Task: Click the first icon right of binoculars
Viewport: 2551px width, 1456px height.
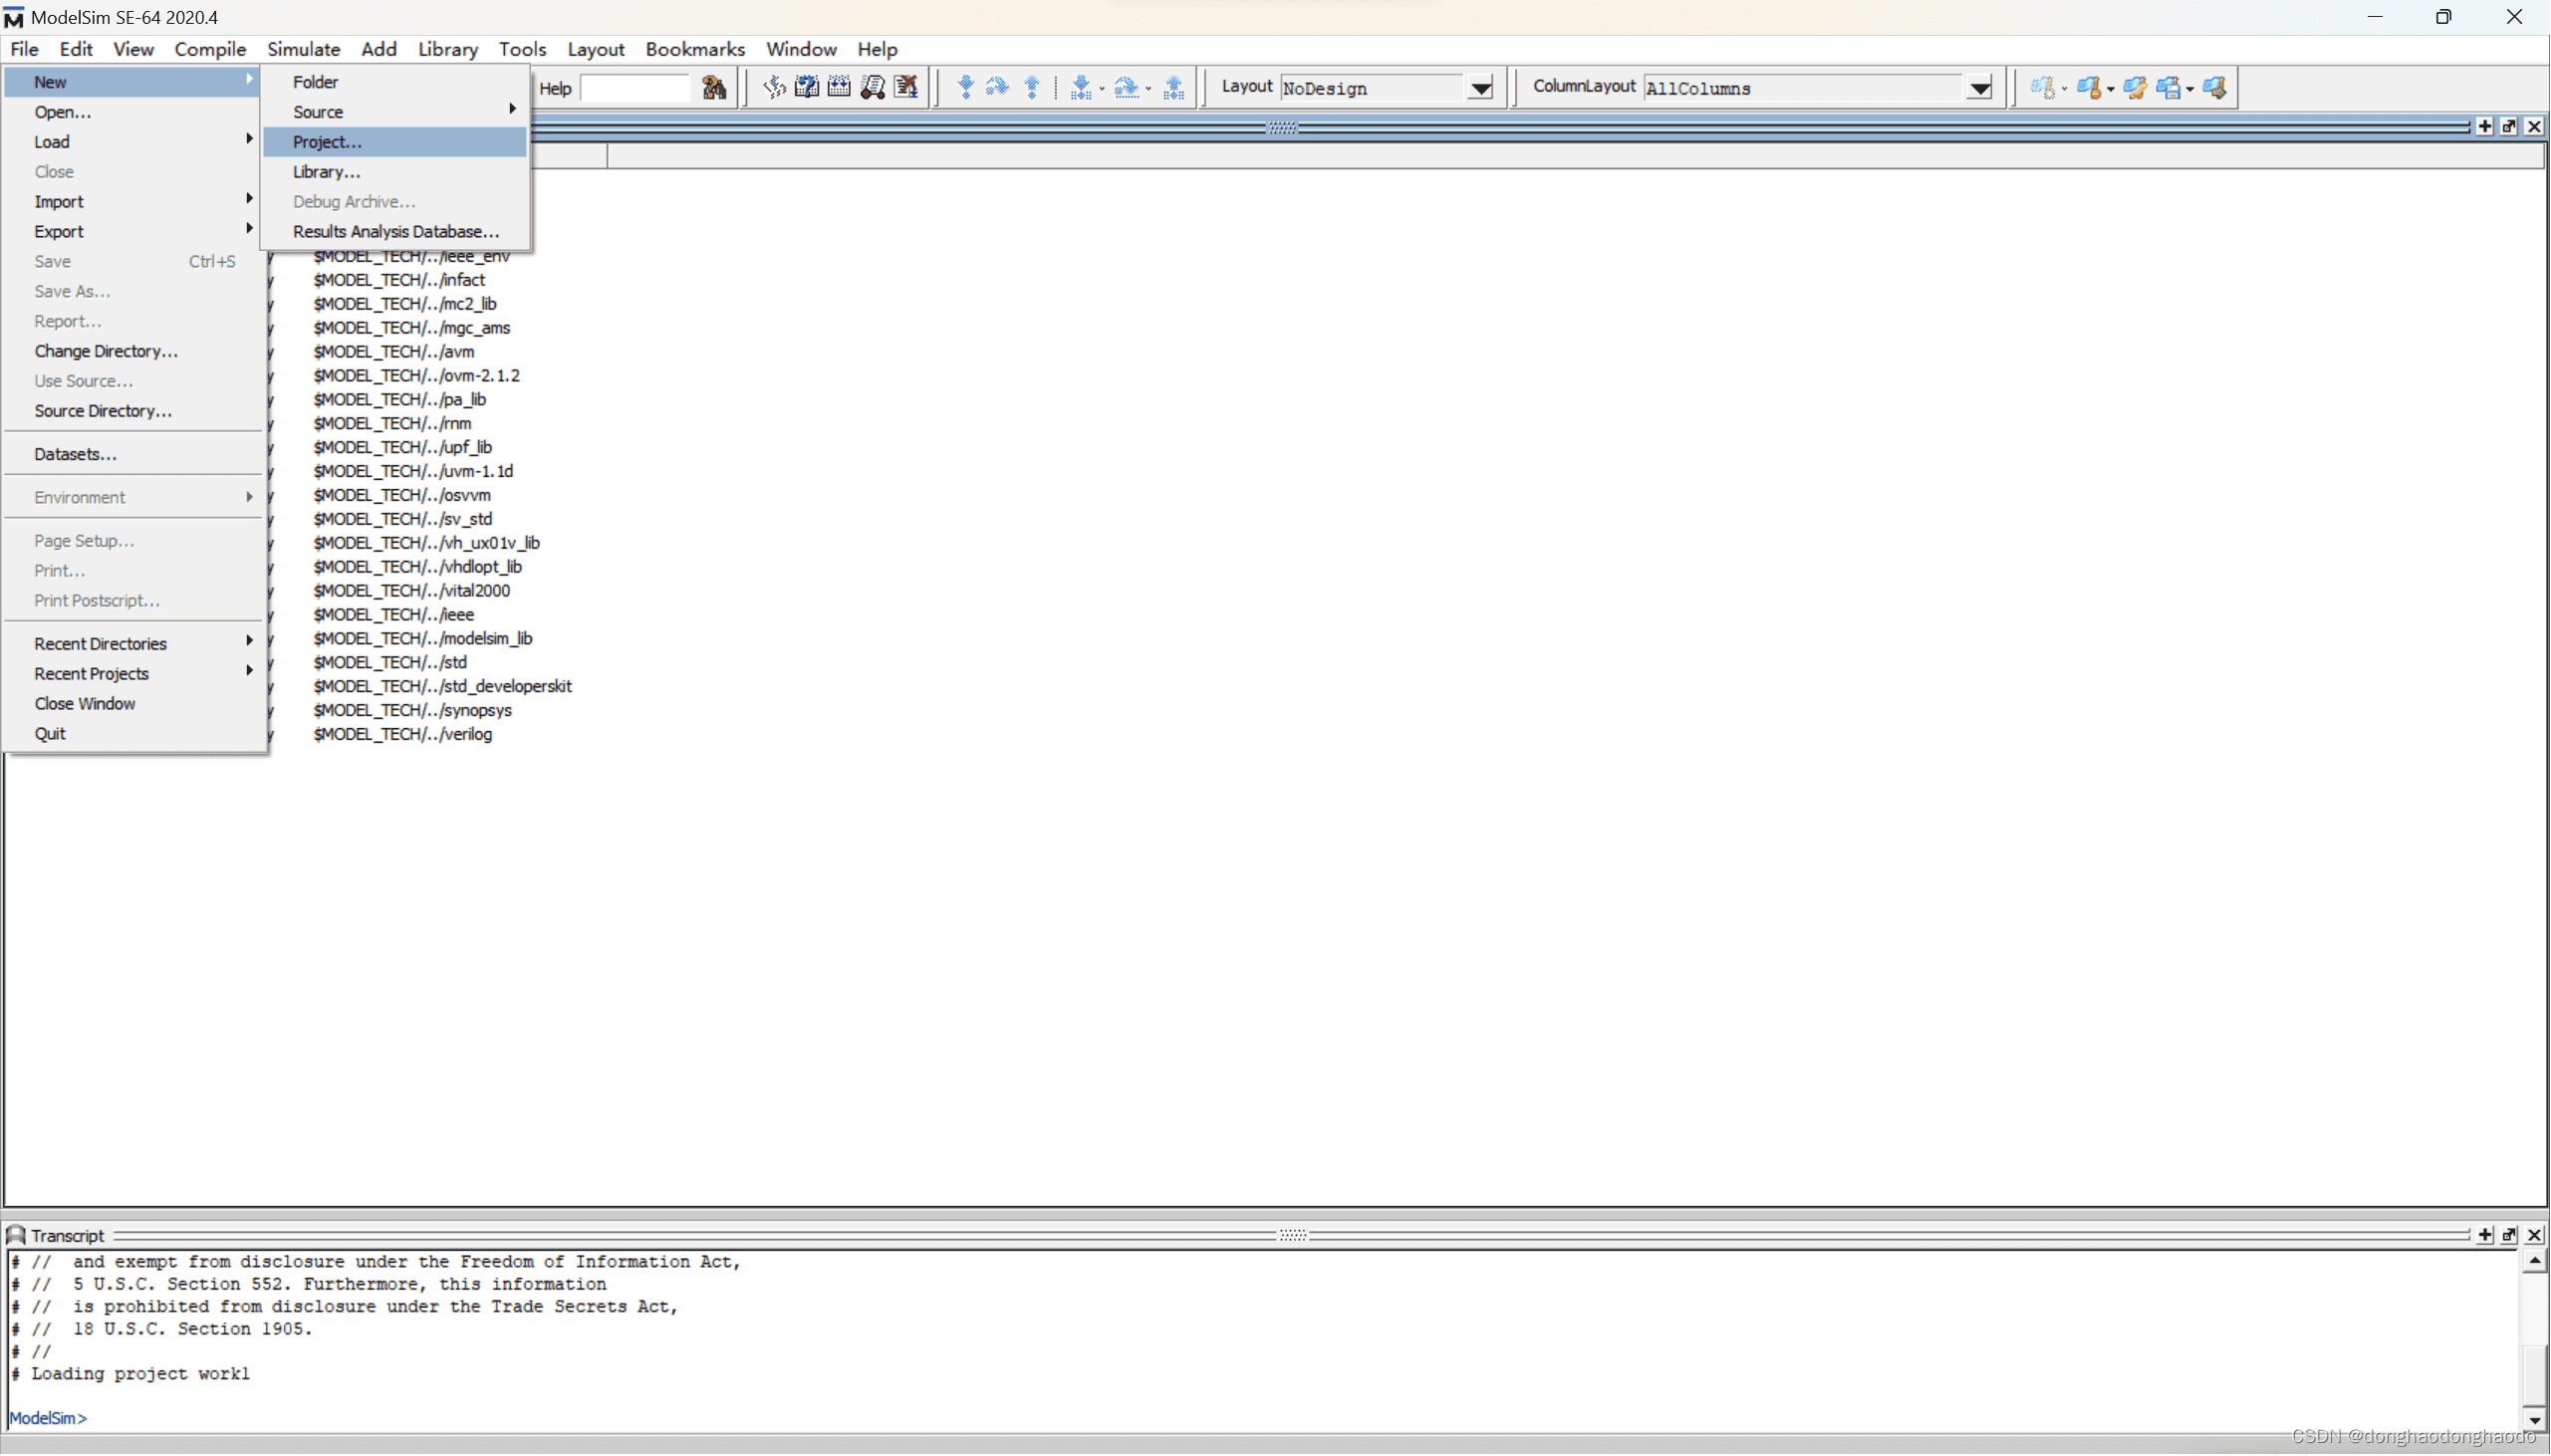Action: tap(774, 88)
